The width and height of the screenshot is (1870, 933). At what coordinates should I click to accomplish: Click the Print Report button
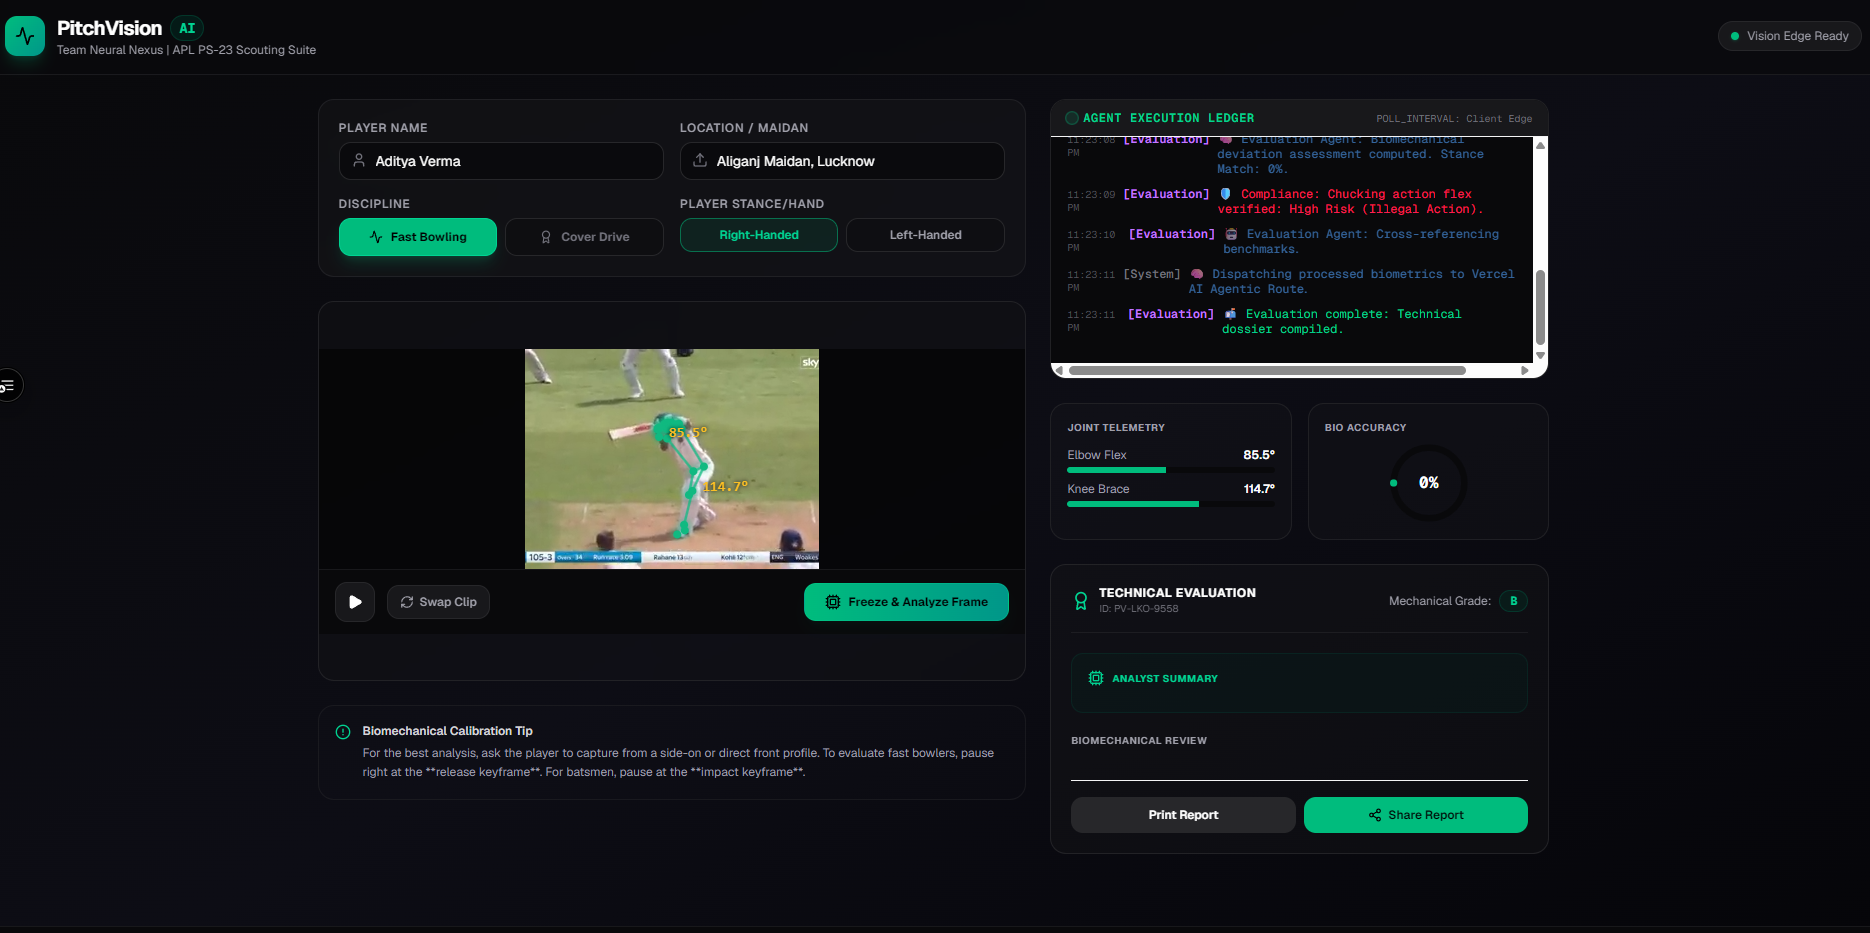(1183, 815)
